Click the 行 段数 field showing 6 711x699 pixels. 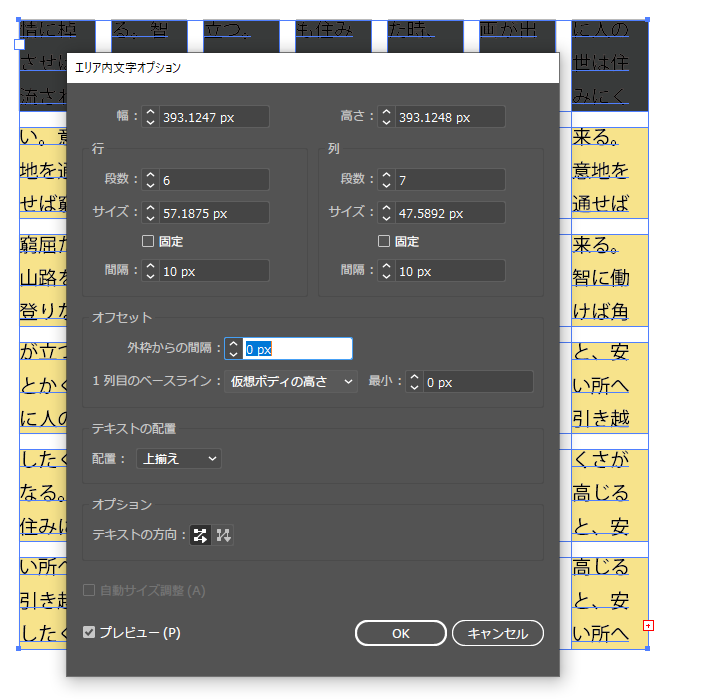tap(214, 180)
